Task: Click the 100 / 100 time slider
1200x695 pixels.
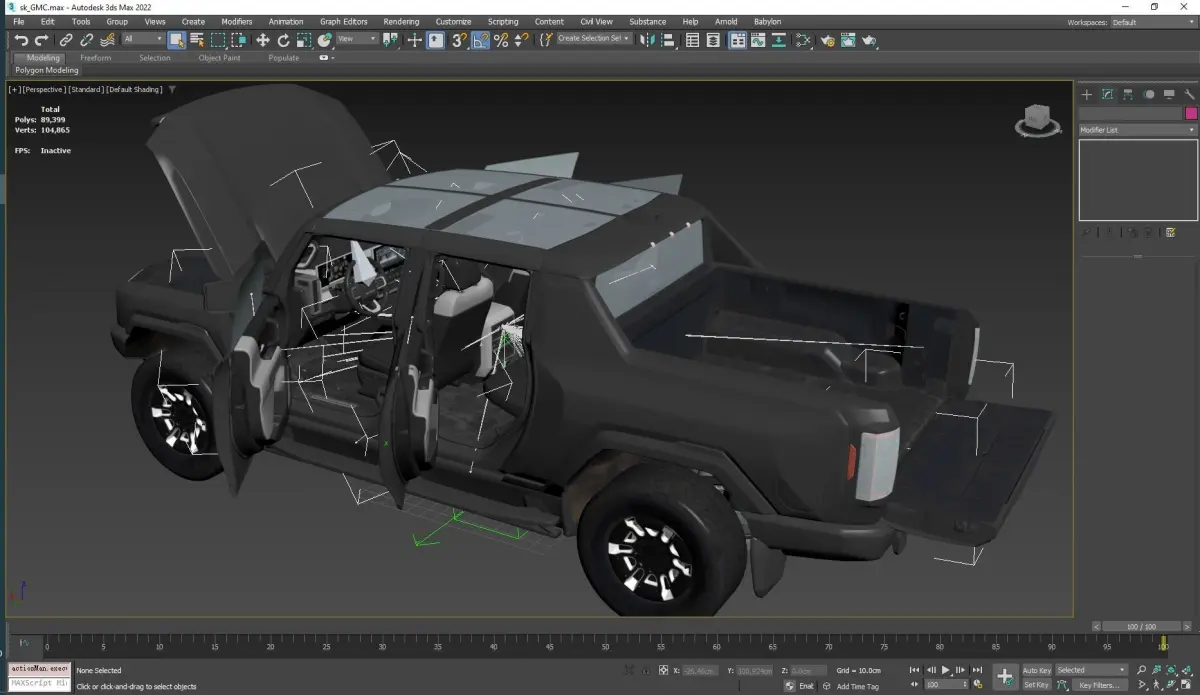Action: pyautogui.click(x=1140, y=626)
